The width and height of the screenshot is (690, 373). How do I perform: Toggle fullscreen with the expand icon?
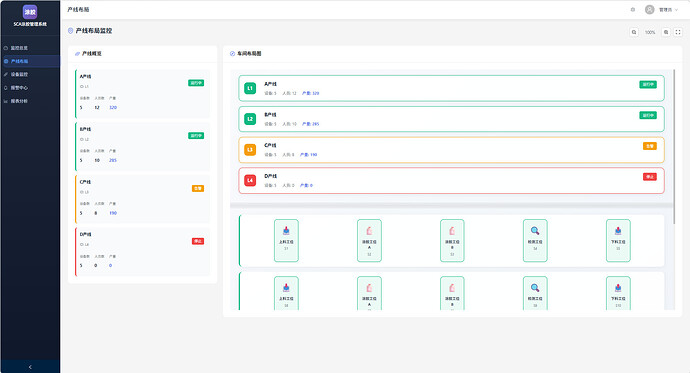point(678,32)
